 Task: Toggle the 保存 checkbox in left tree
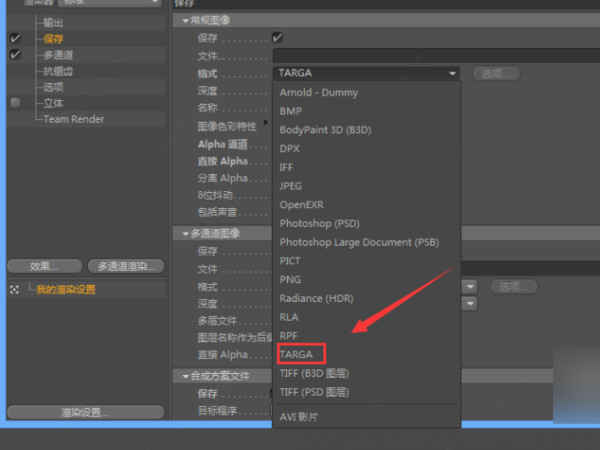coord(15,38)
